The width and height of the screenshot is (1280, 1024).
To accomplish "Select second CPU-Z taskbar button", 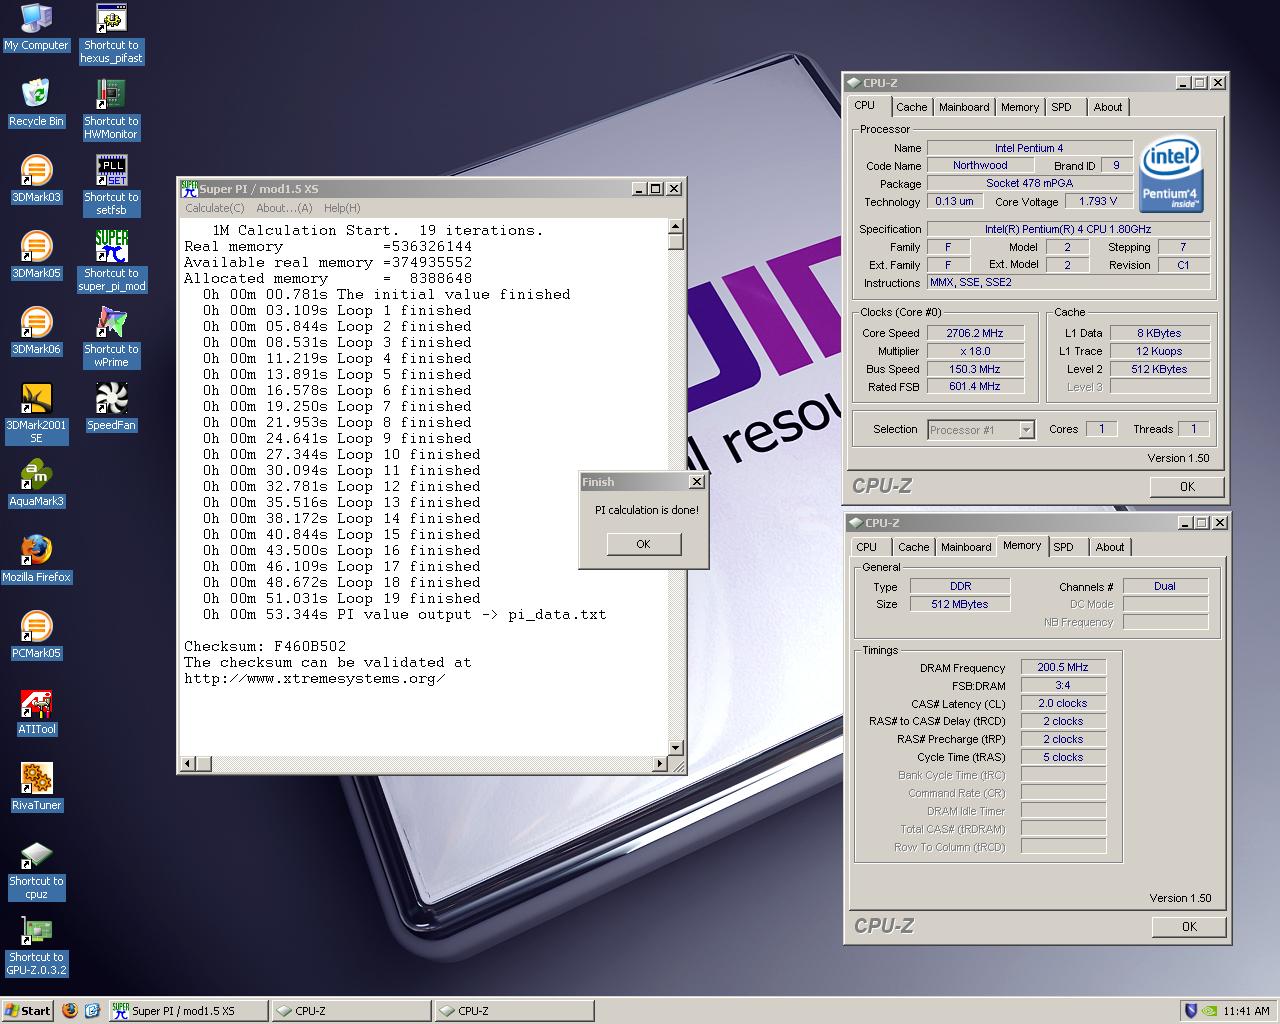I will pos(514,1011).
